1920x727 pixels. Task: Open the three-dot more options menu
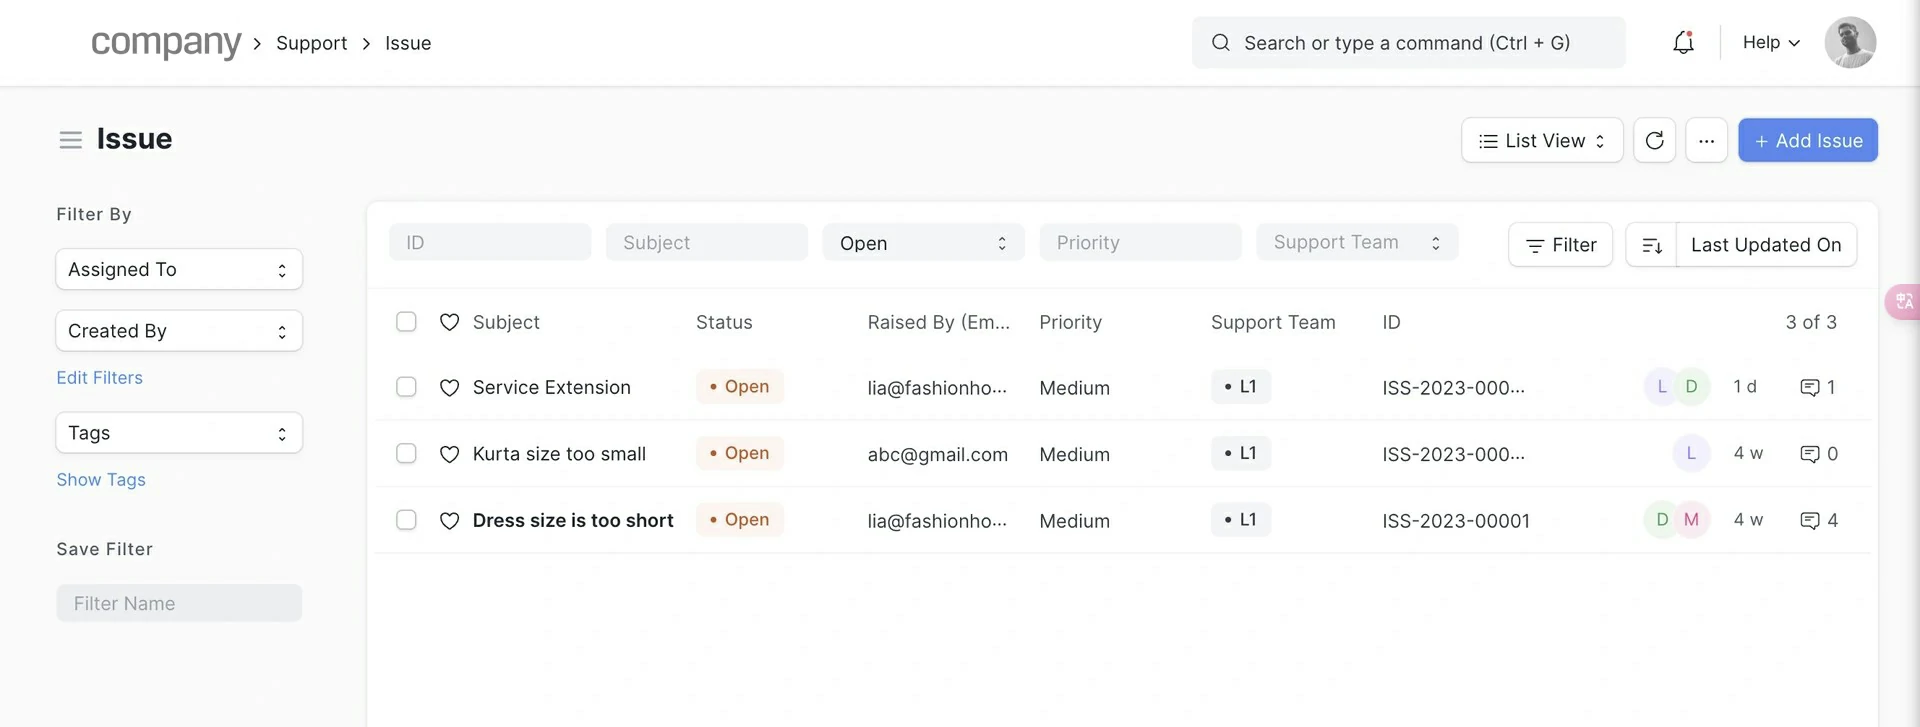1706,141
